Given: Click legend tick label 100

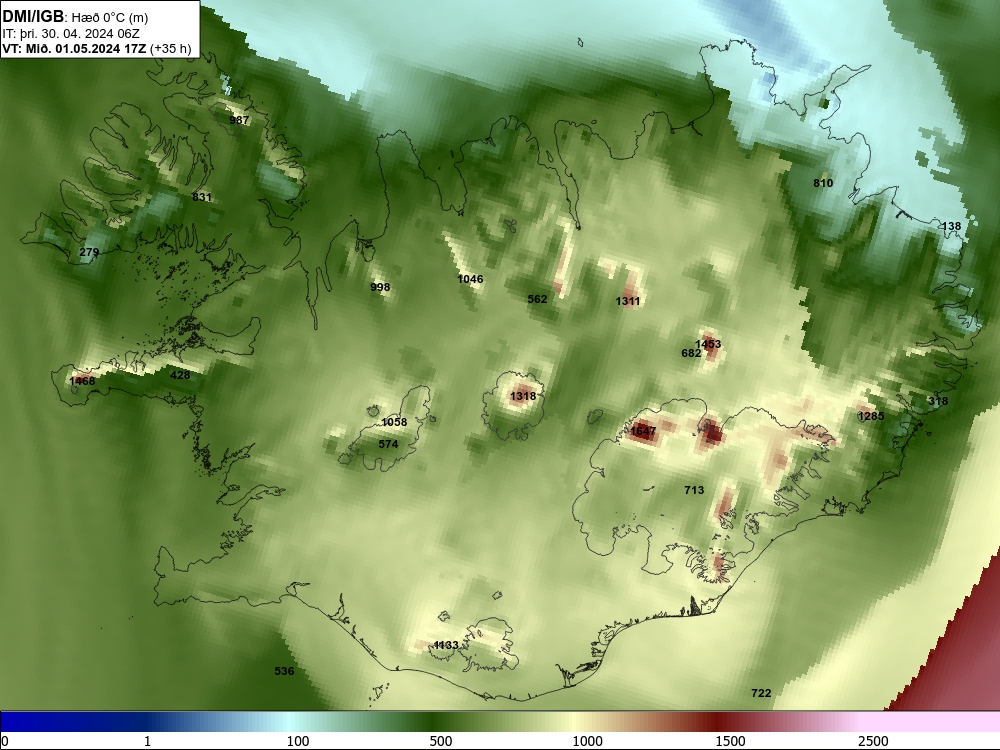Looking at the screenshot, I should click(298, 741).
